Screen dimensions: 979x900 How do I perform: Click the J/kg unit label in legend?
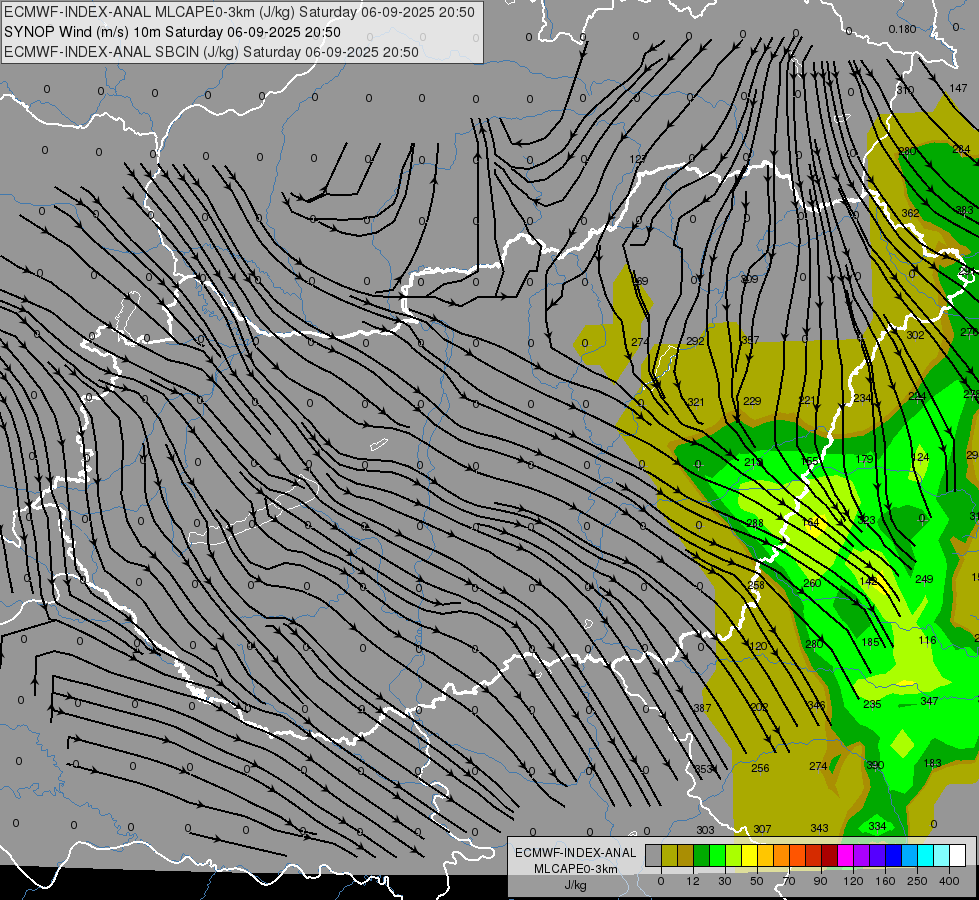(575, 884)
